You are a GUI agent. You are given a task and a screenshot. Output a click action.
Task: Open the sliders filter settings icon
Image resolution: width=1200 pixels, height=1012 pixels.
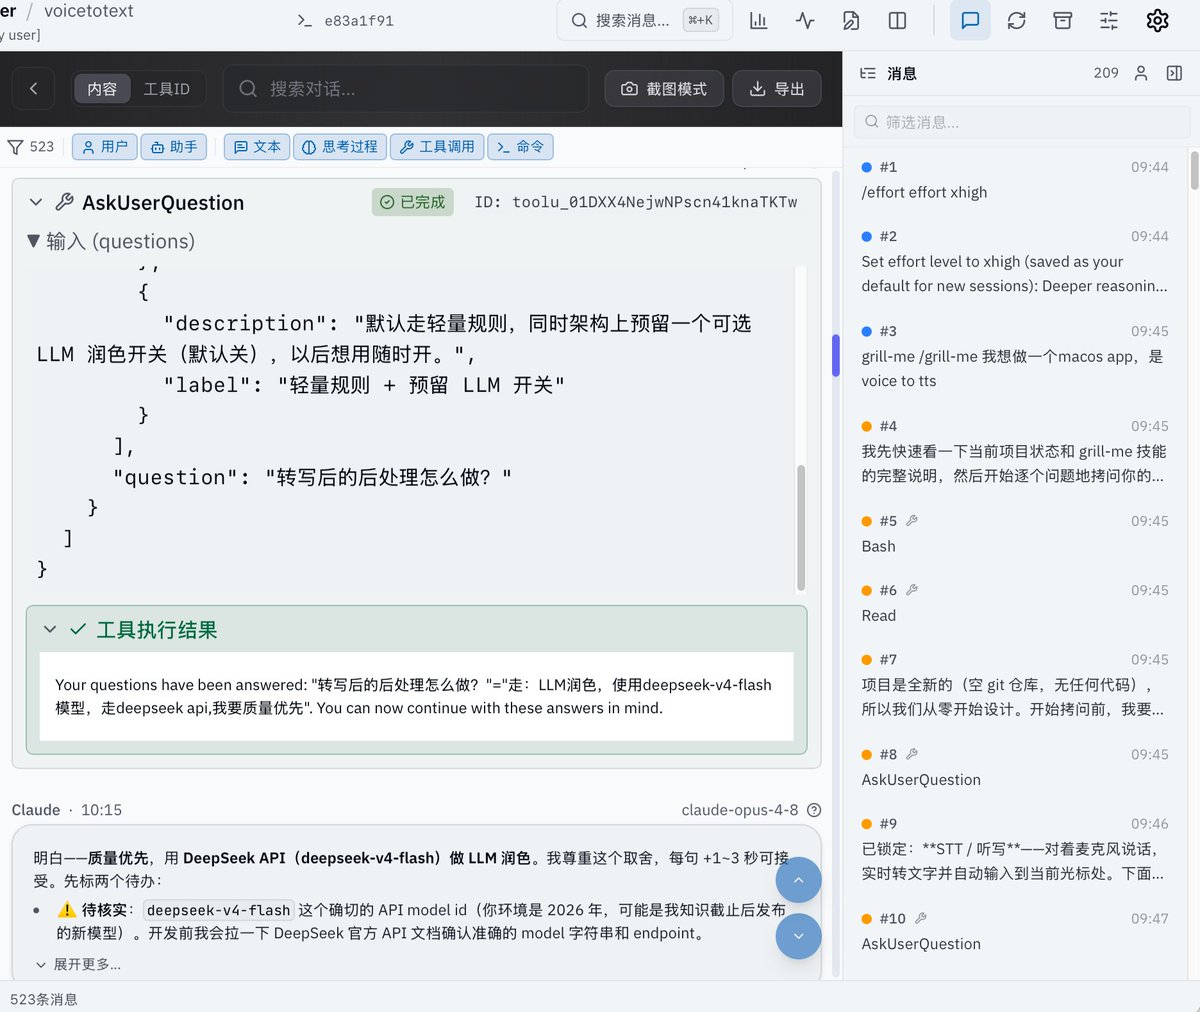[1109, 20]
